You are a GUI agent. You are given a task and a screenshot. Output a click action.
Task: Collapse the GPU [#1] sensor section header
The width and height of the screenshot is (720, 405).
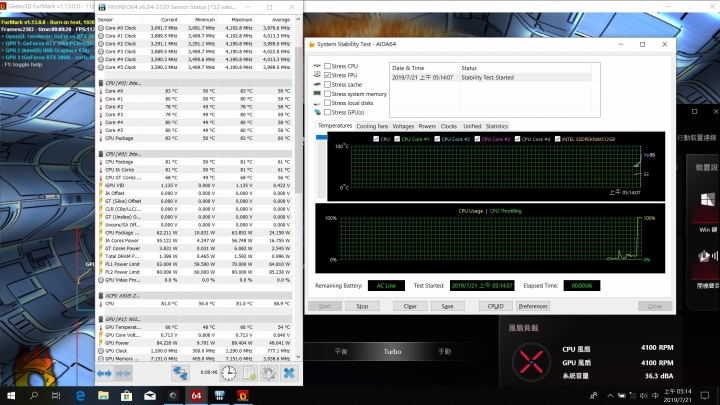[x=195, y=319]
